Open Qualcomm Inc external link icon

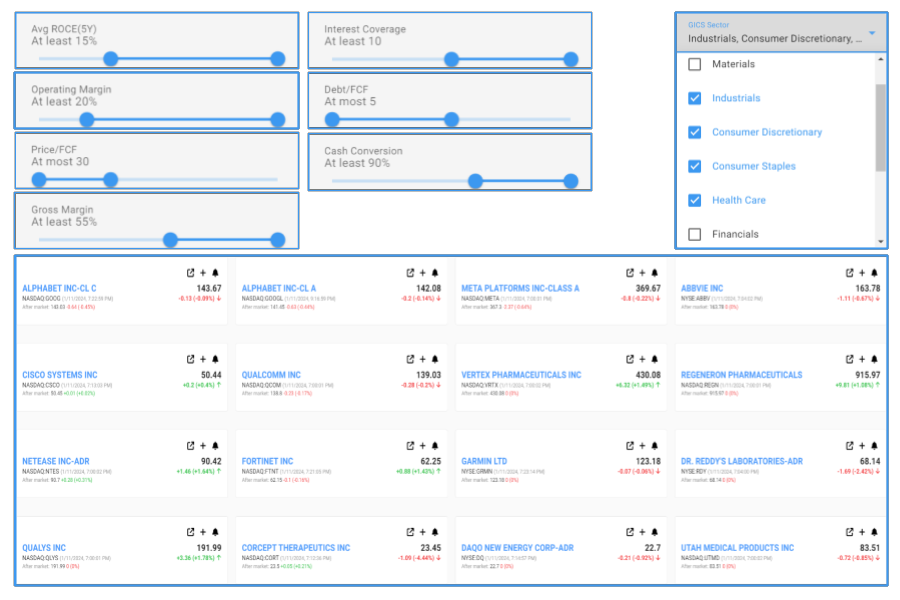coord(410,359)
